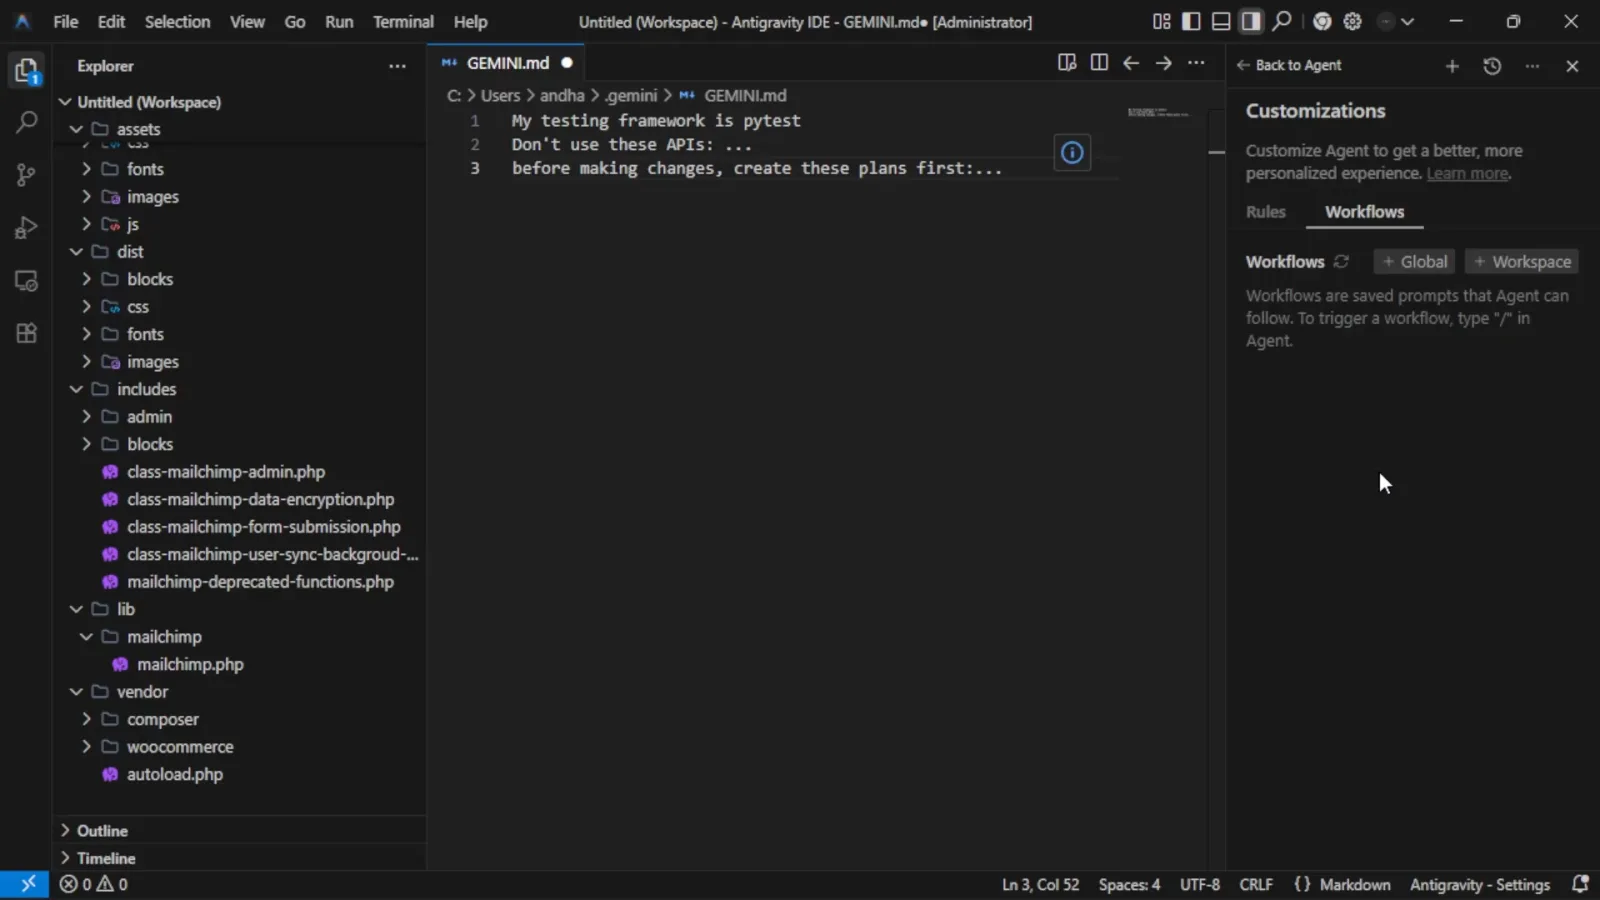Show errors and warnings problems count
This screenshot has height=900, width=1600.
pyautogui.click(x=93, y=884)
